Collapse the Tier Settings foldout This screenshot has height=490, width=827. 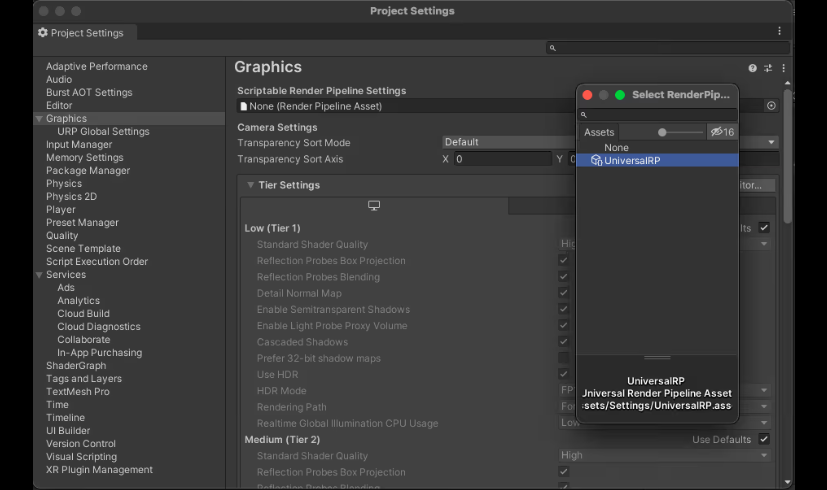[251, 185]
